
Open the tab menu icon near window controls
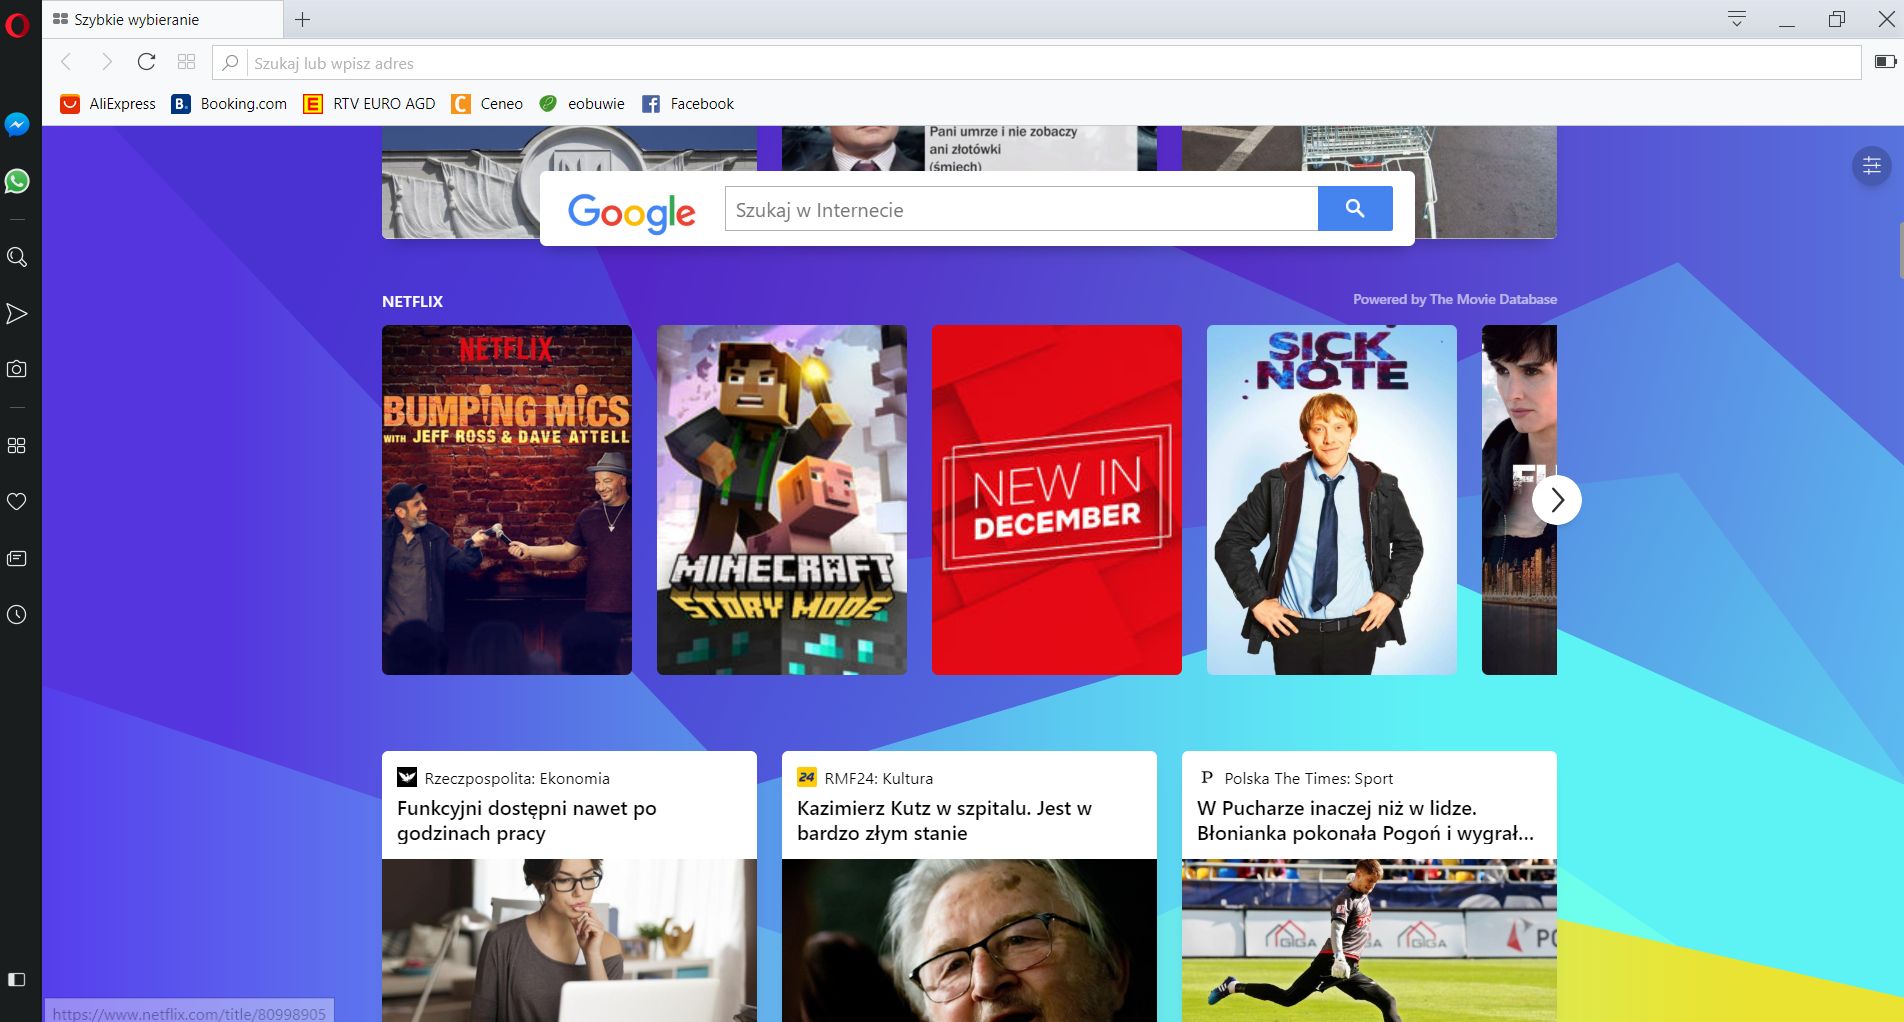point(1737,18)
